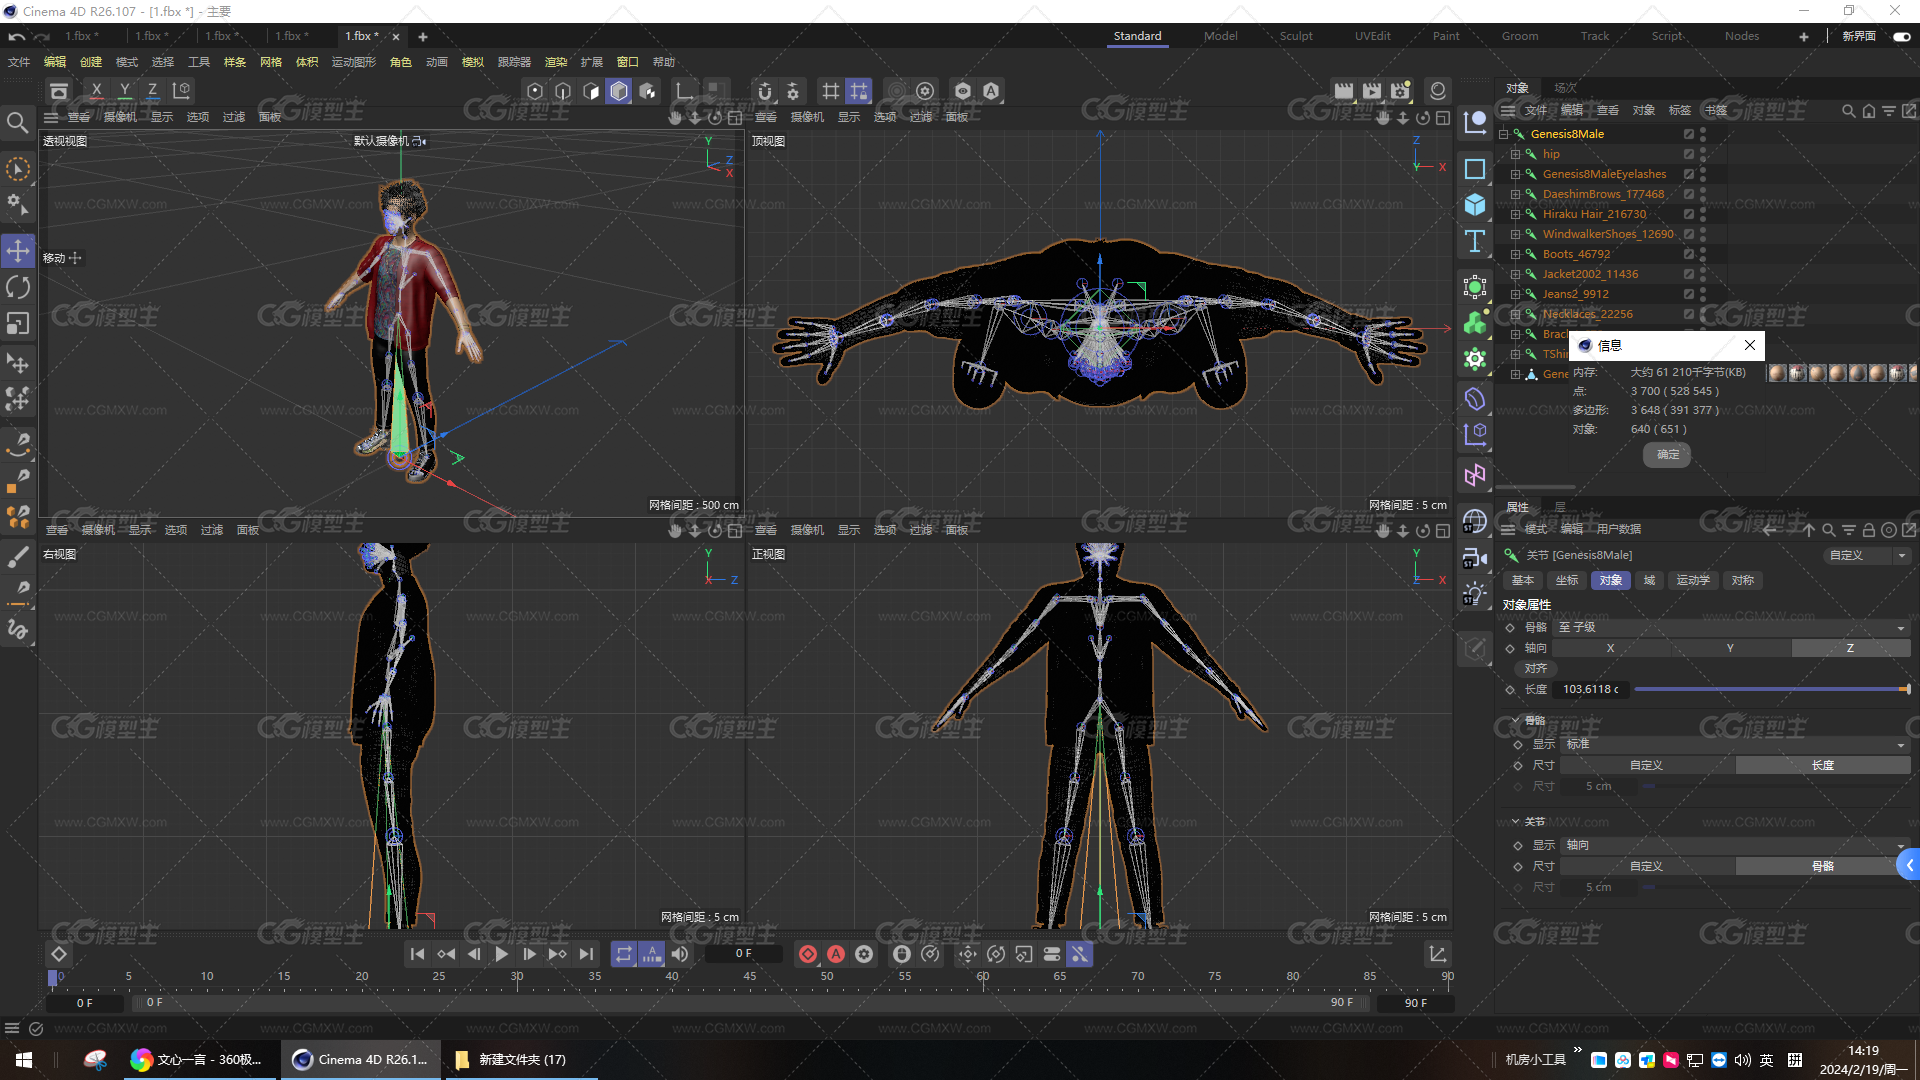Open timeline dope sheet graph icon

(x=1437, y=954)
